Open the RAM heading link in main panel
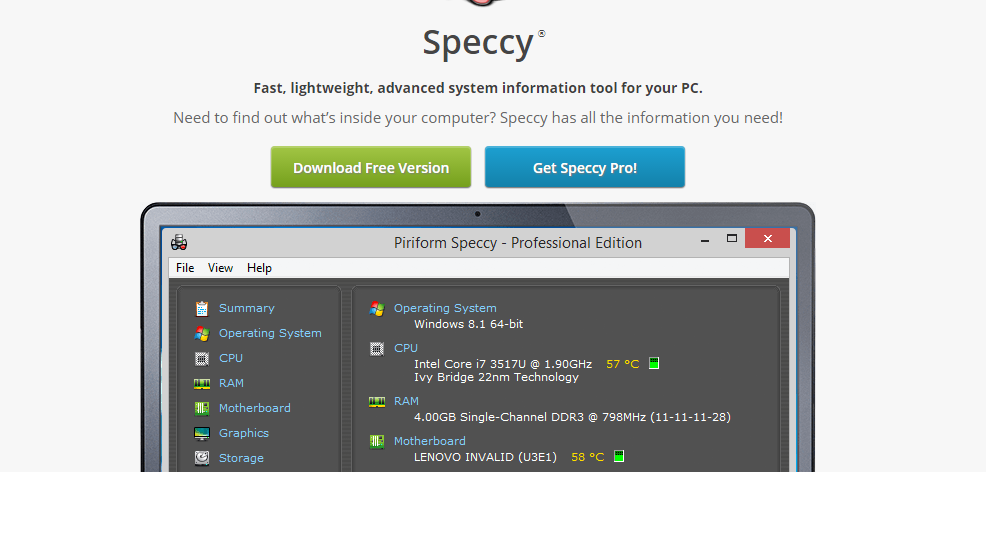Screen dimensions: 986x537 pyautogui.click(x=406, y=401)
